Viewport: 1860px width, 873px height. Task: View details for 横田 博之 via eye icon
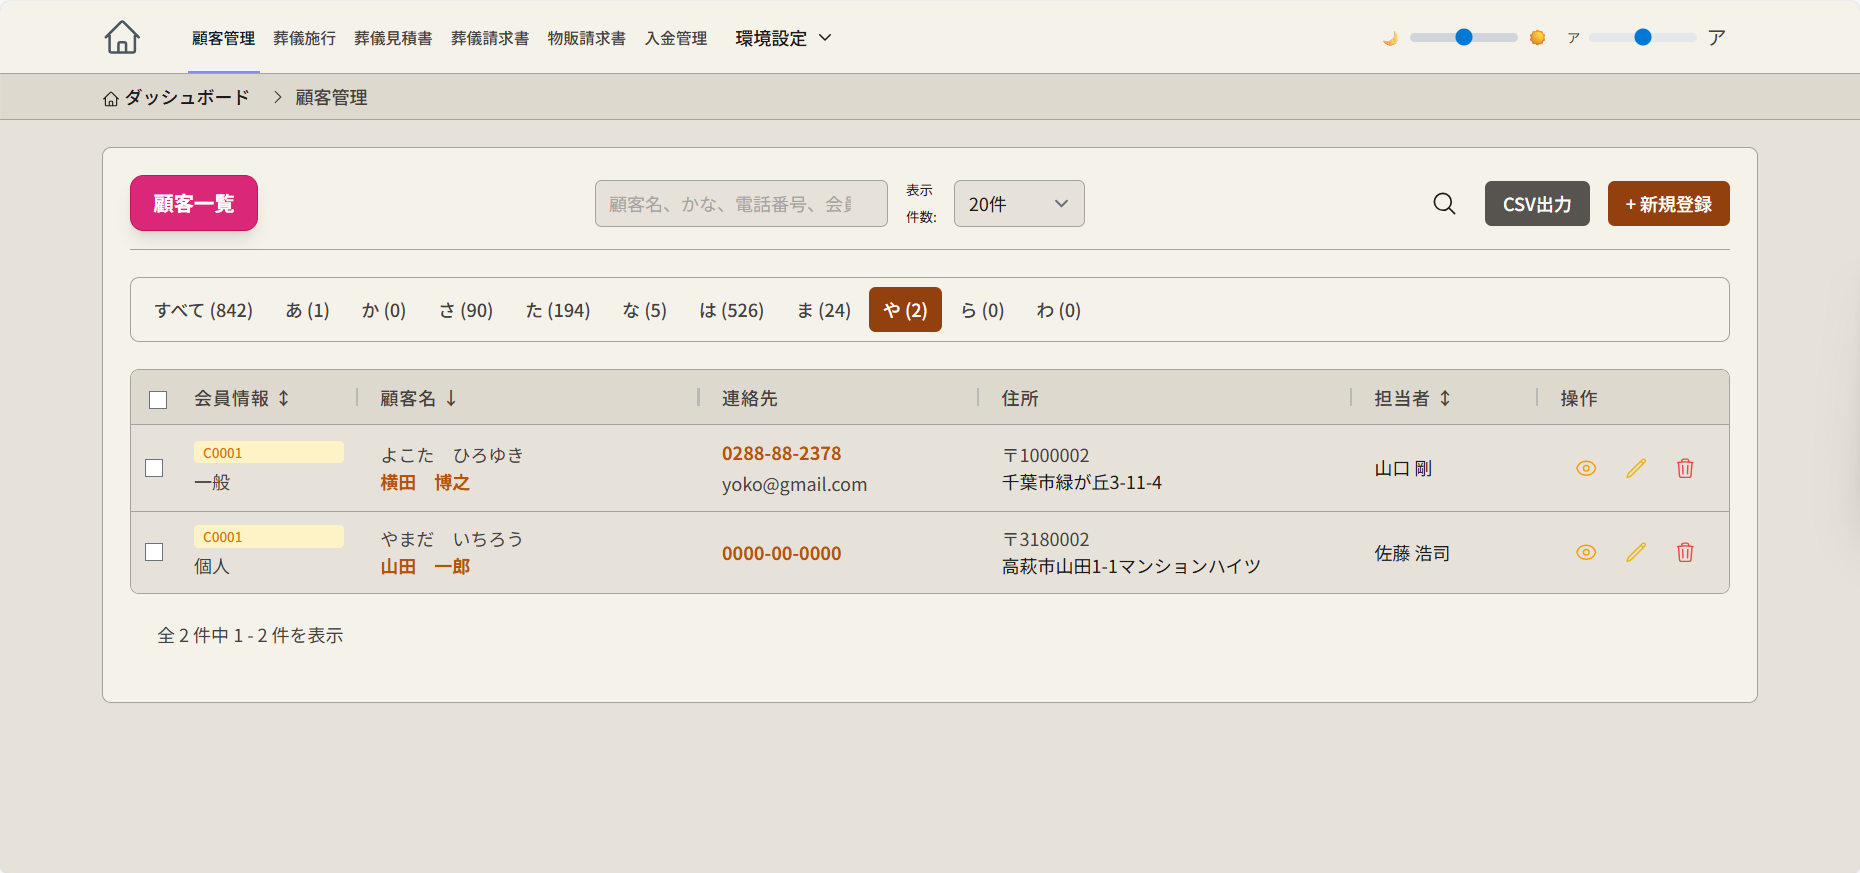coord(1586,468)
